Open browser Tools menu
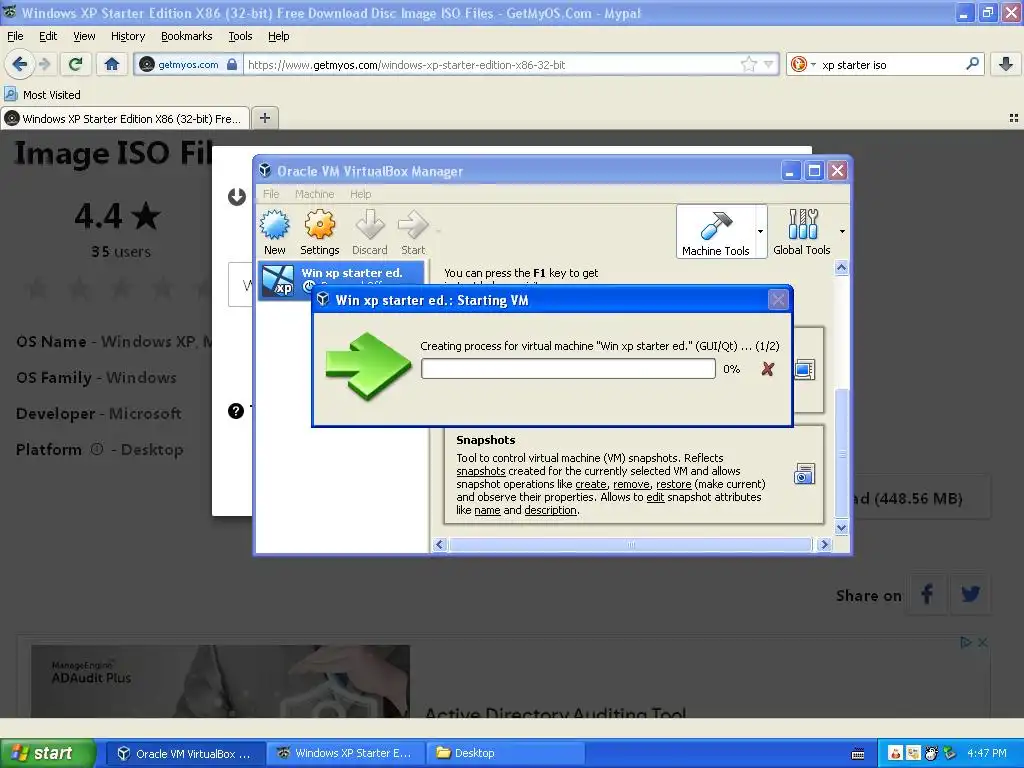The width and height of the screenshot is (1024, 768). tap(240, 36)
